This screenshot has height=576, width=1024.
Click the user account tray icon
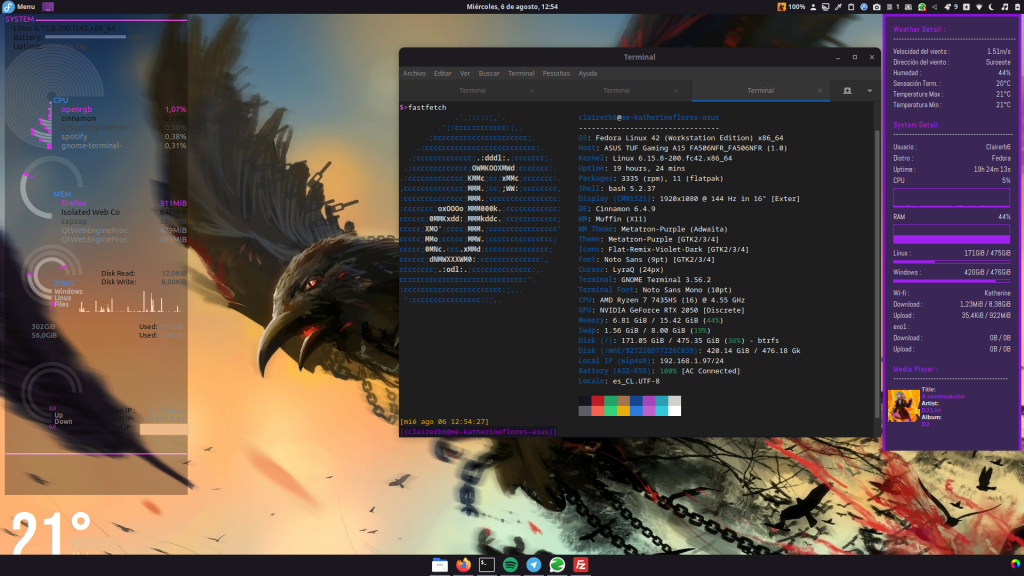[813, 7]
